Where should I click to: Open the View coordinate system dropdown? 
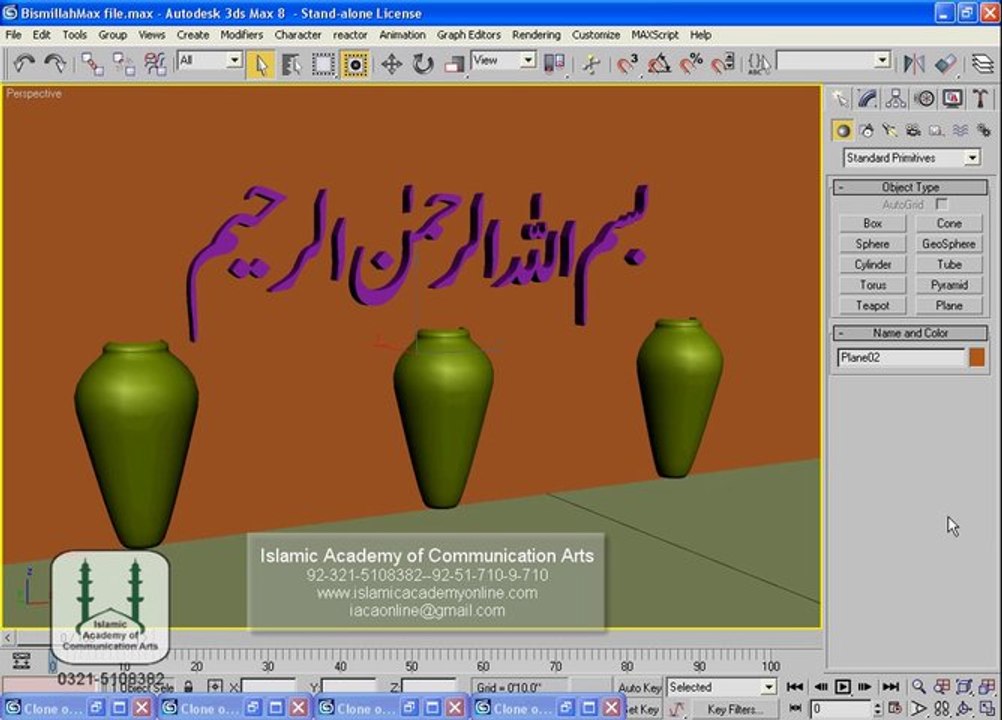click(504, 61)
